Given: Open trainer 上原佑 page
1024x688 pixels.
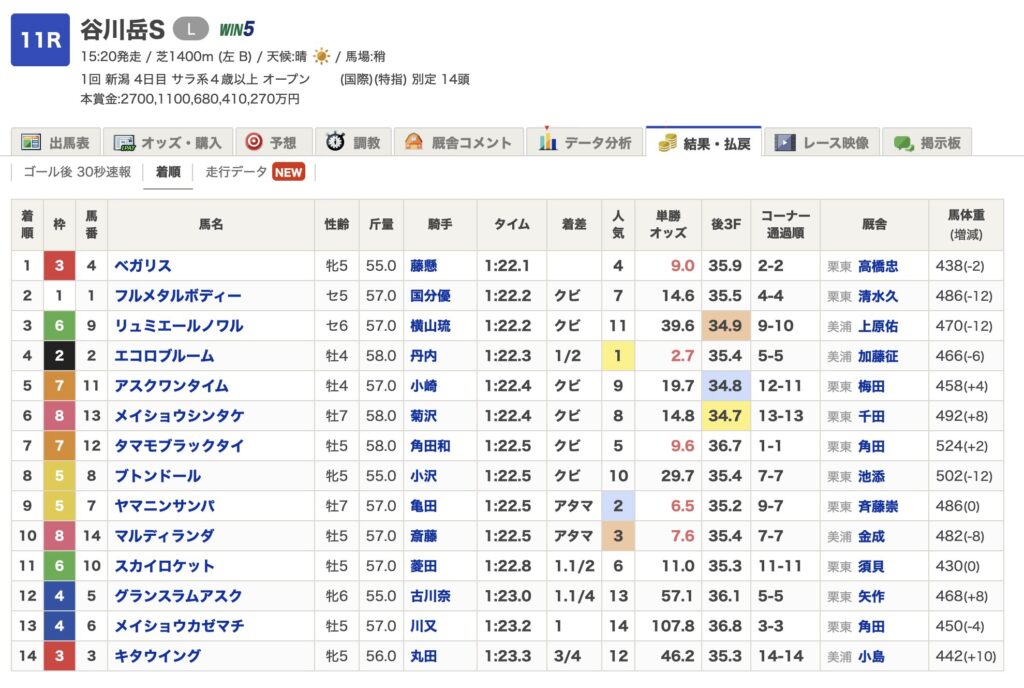Looking at the screenshot, I should [x=878, y=326].
